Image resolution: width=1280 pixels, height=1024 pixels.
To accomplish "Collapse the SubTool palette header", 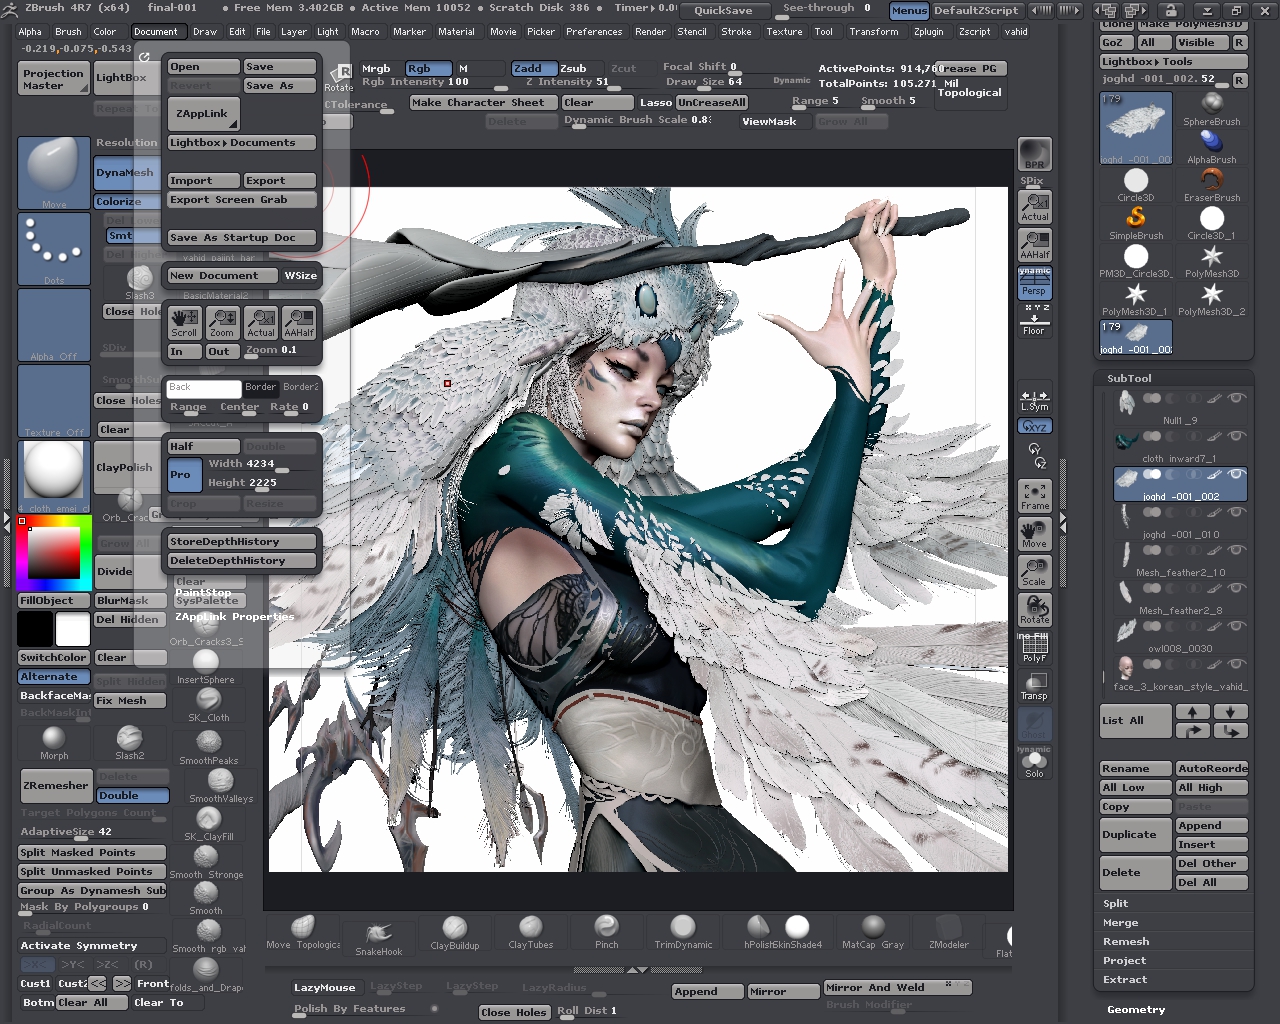I will 1129,378.
